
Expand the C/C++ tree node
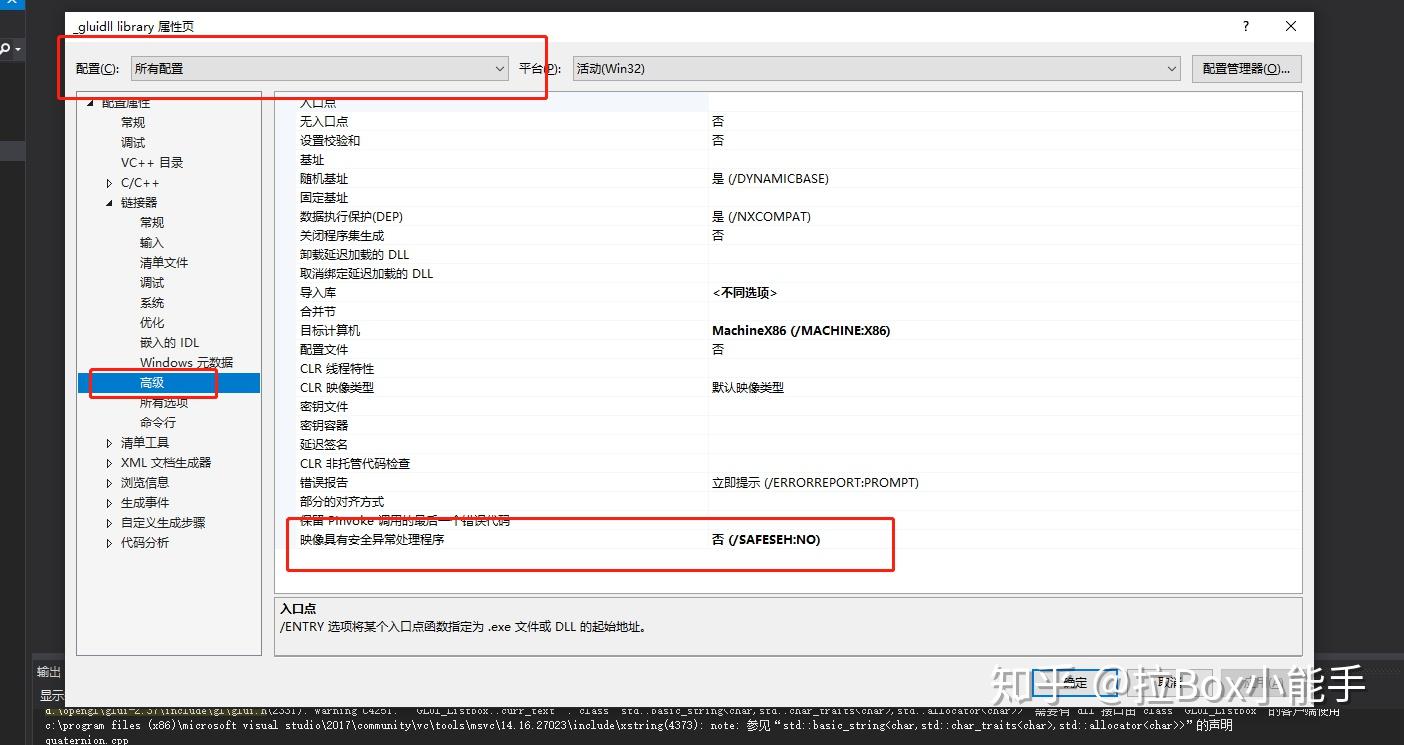click(109, 182)
